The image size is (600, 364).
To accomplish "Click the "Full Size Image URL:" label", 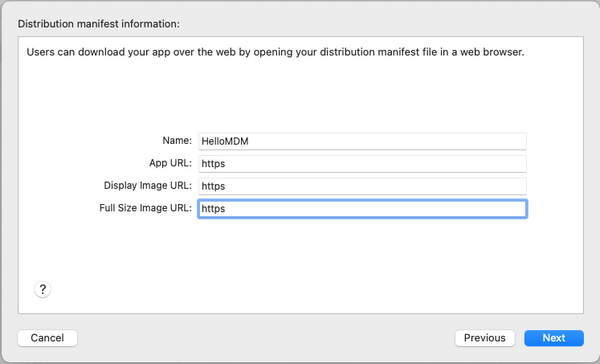I will 145,208.
